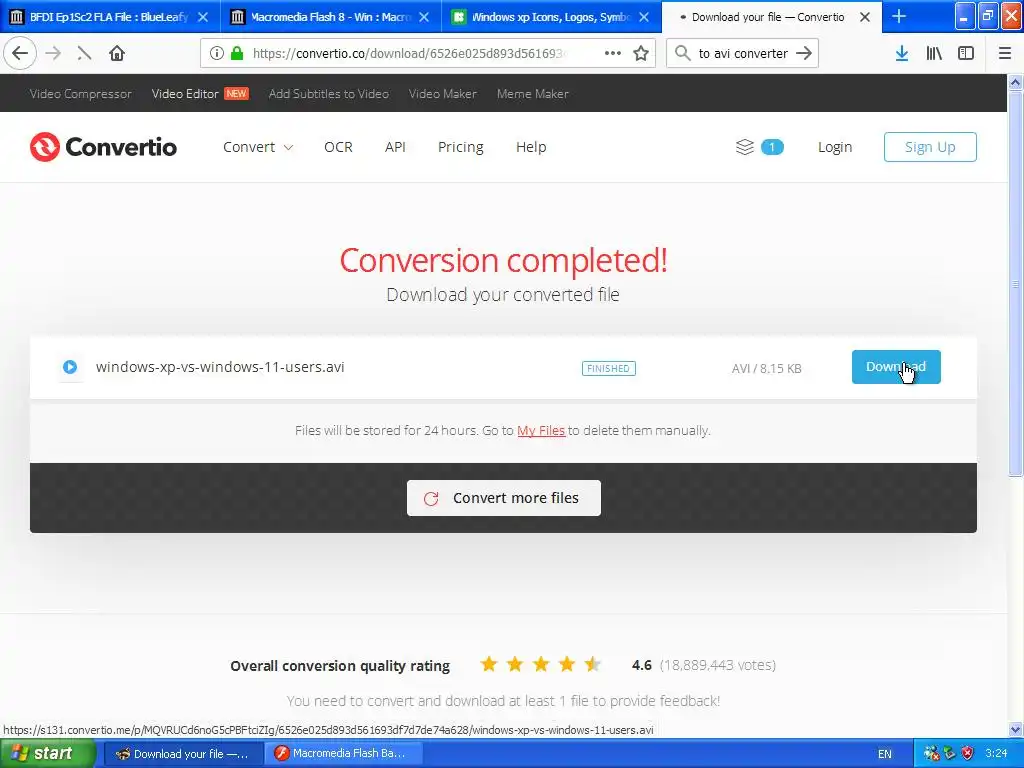Image resolution: width=1024 pixels, height=768 pixels.
Task: Open the browser home page icon
Action: tap(117, 54)
